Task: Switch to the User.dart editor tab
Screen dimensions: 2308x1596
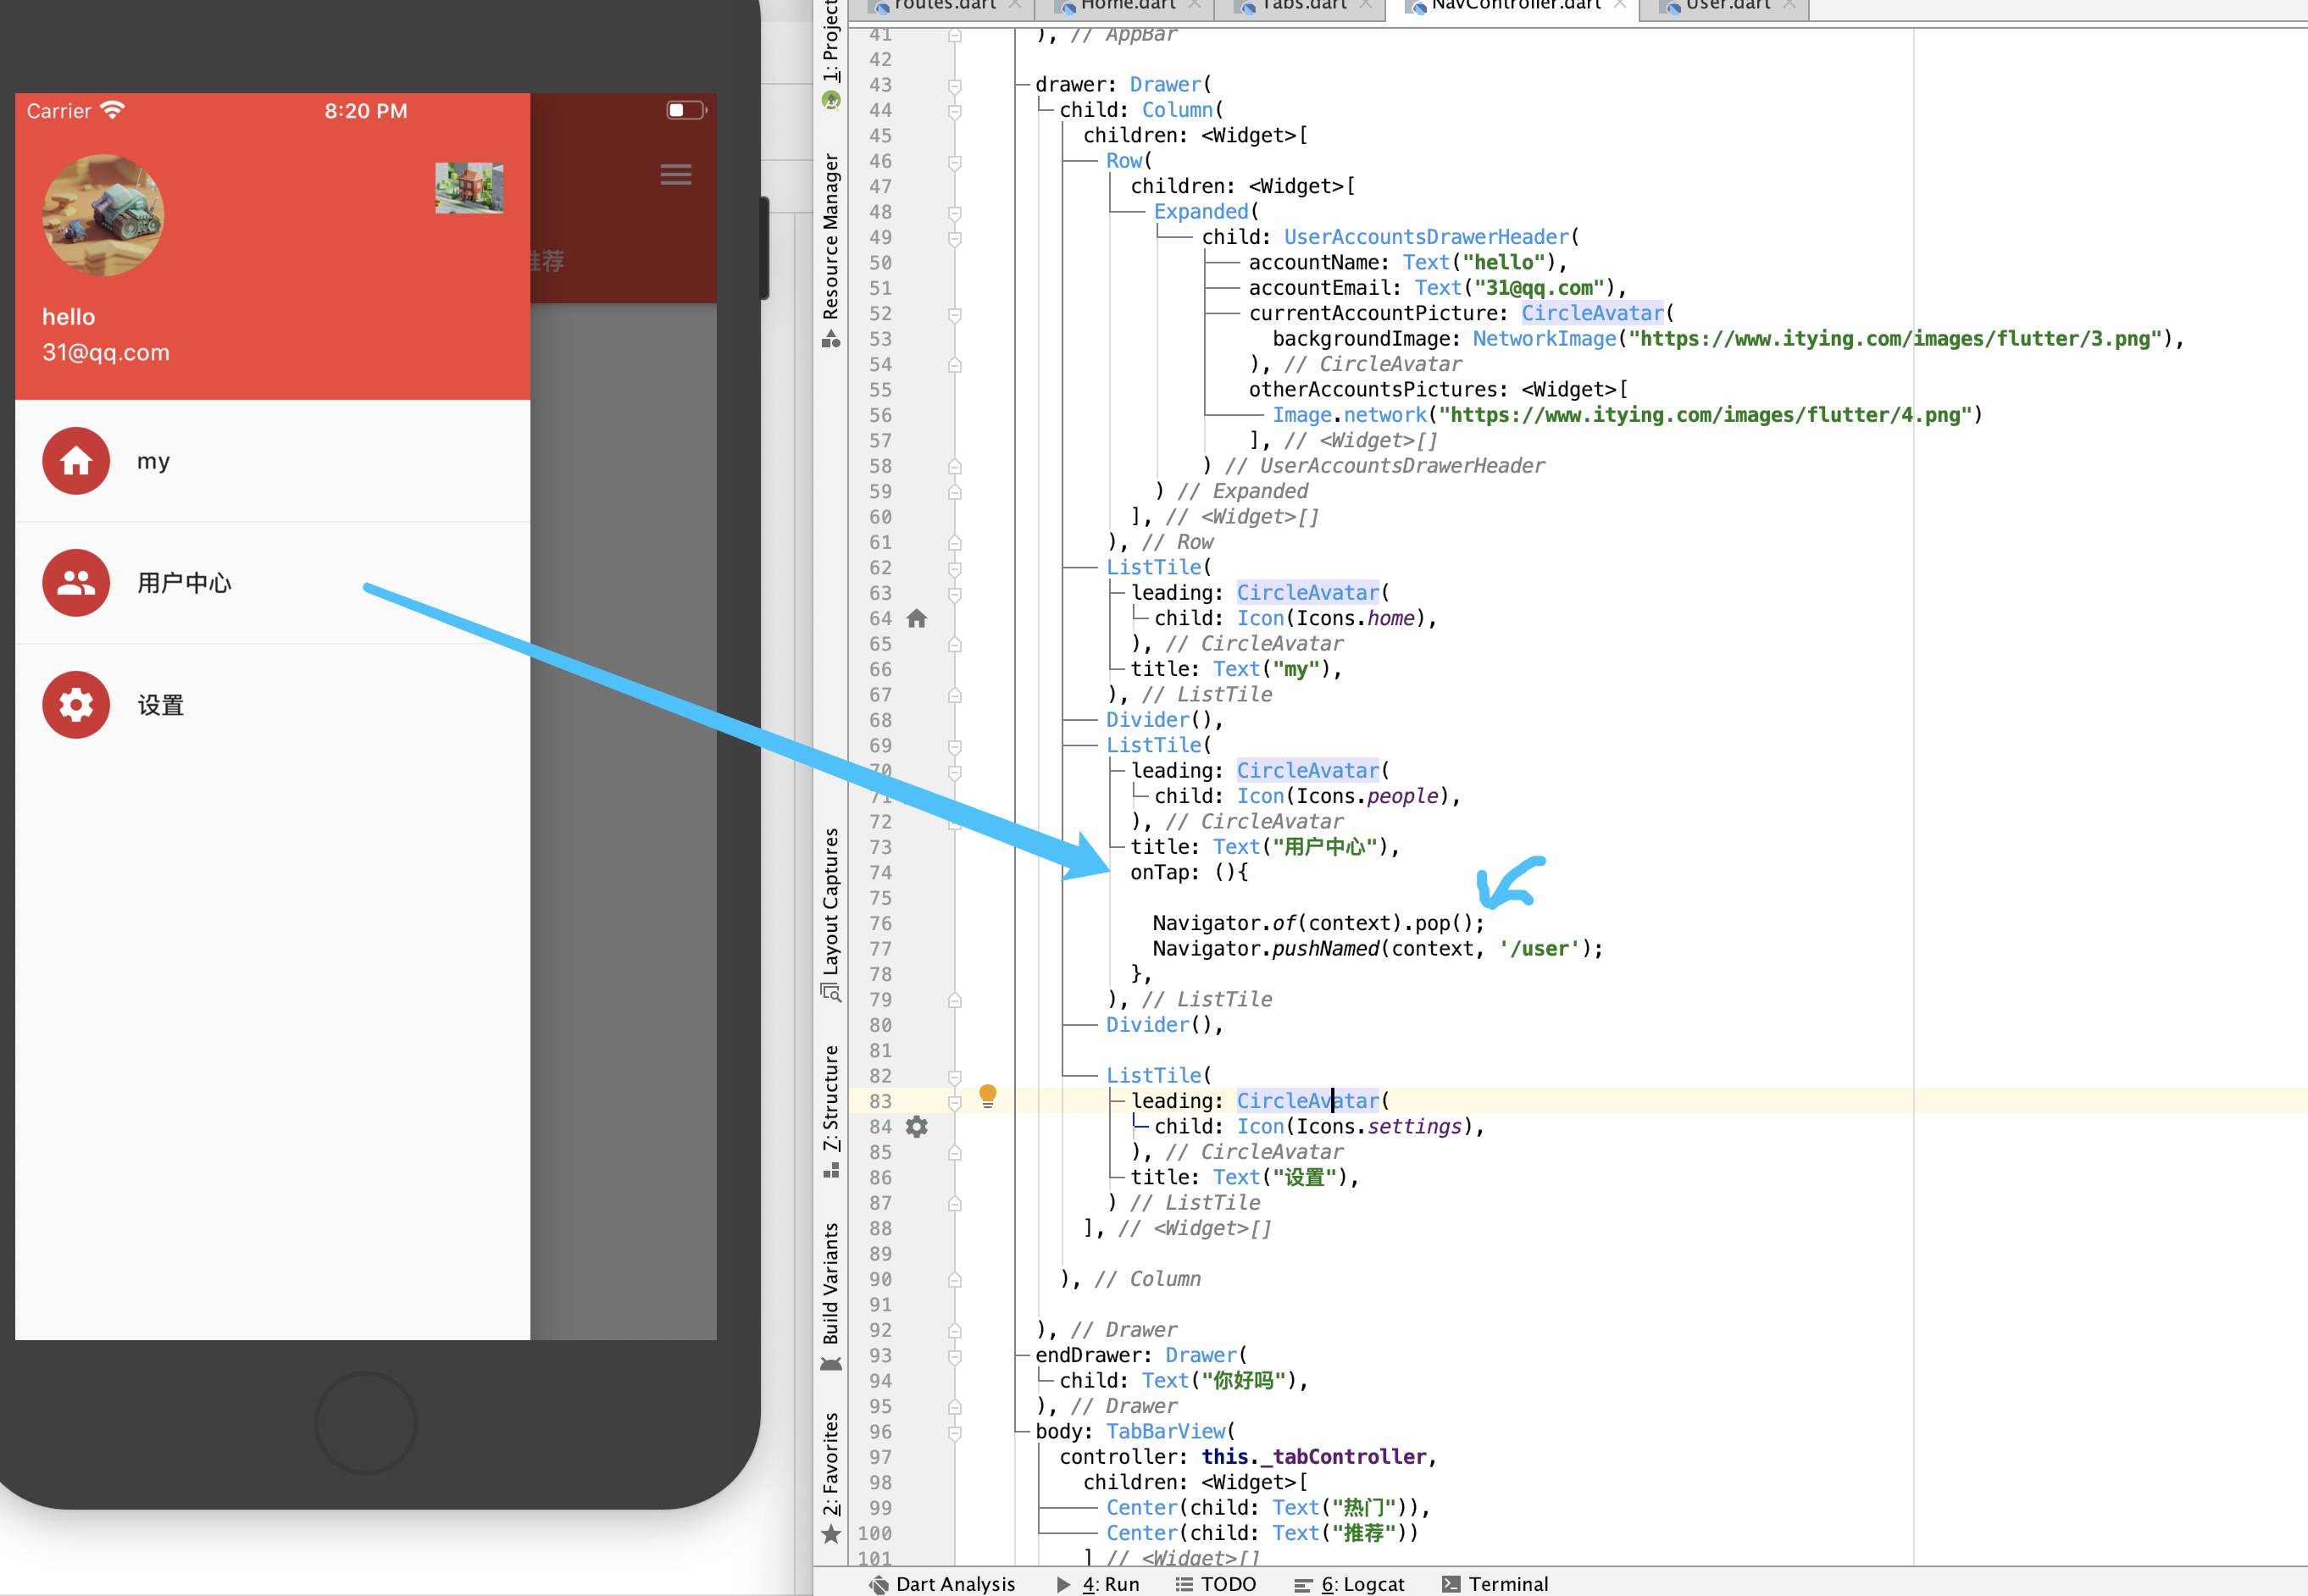Action: pyautogui.click(x=1727, y=6)
